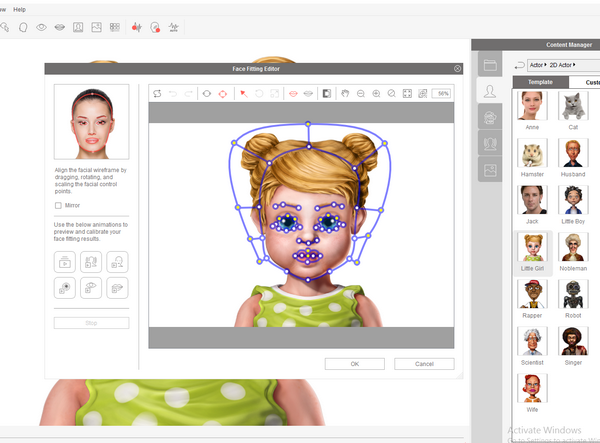Image resolution: width=600 pixels, height=443 pixels.
Task: Expand the 2D Actor breadcrumb arrow
Action: [x=574, y=65]
